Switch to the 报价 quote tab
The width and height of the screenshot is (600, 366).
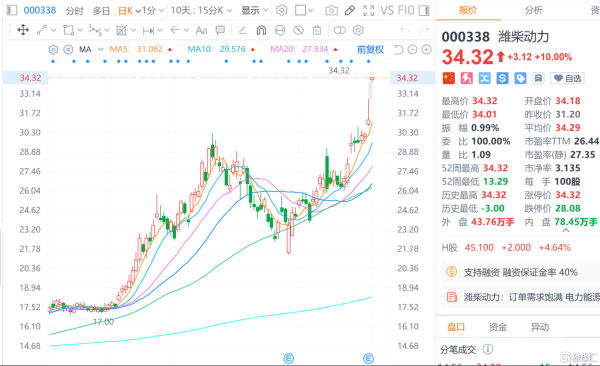pos(468,10)
